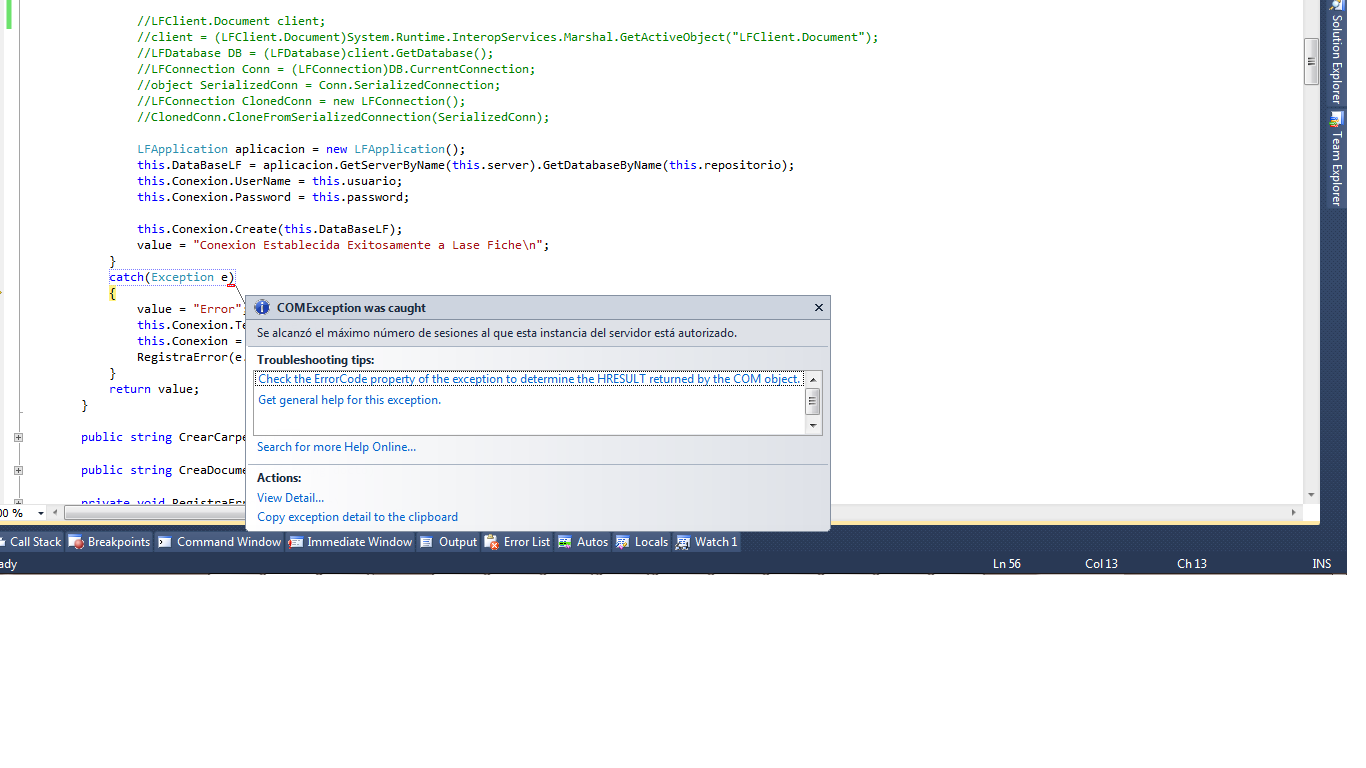Click the Watch 1 tab icon

(x=682, y=542)
